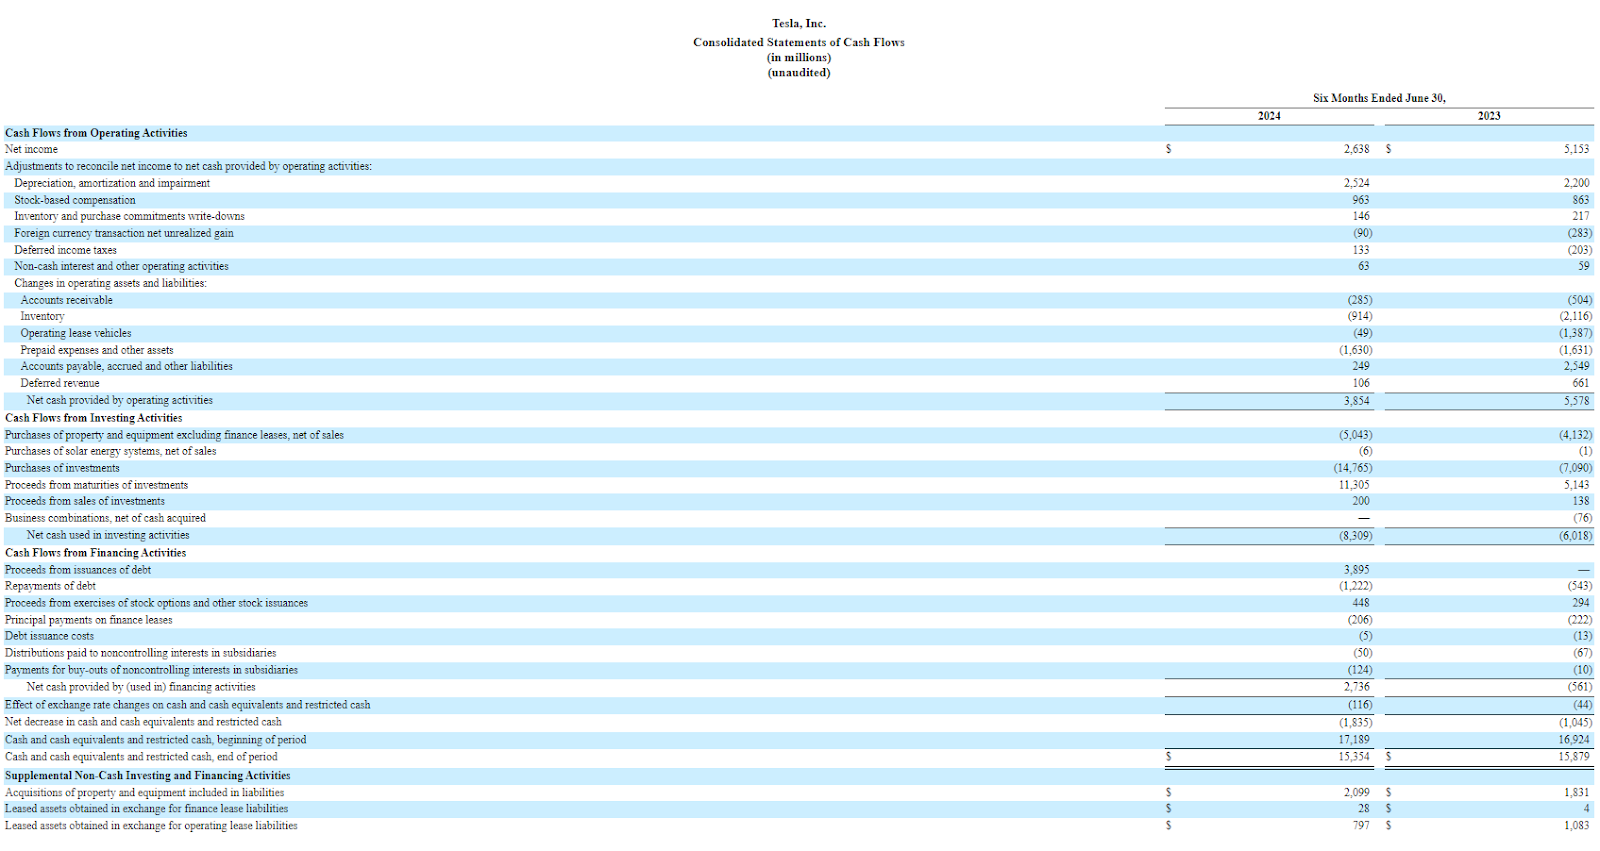Select 'Depreciation, amortization and impairment' label
This screenshot has width=1600, height=851.
[112, 183]
